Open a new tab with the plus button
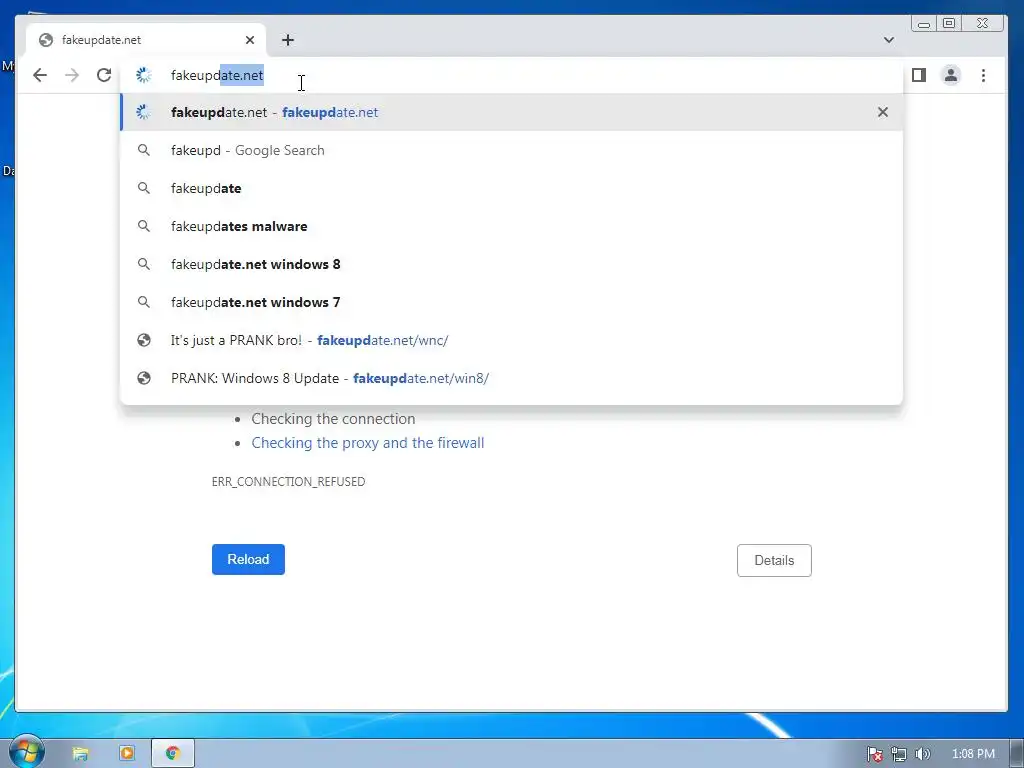This screenshot has width=1024, height=768. 288,40
